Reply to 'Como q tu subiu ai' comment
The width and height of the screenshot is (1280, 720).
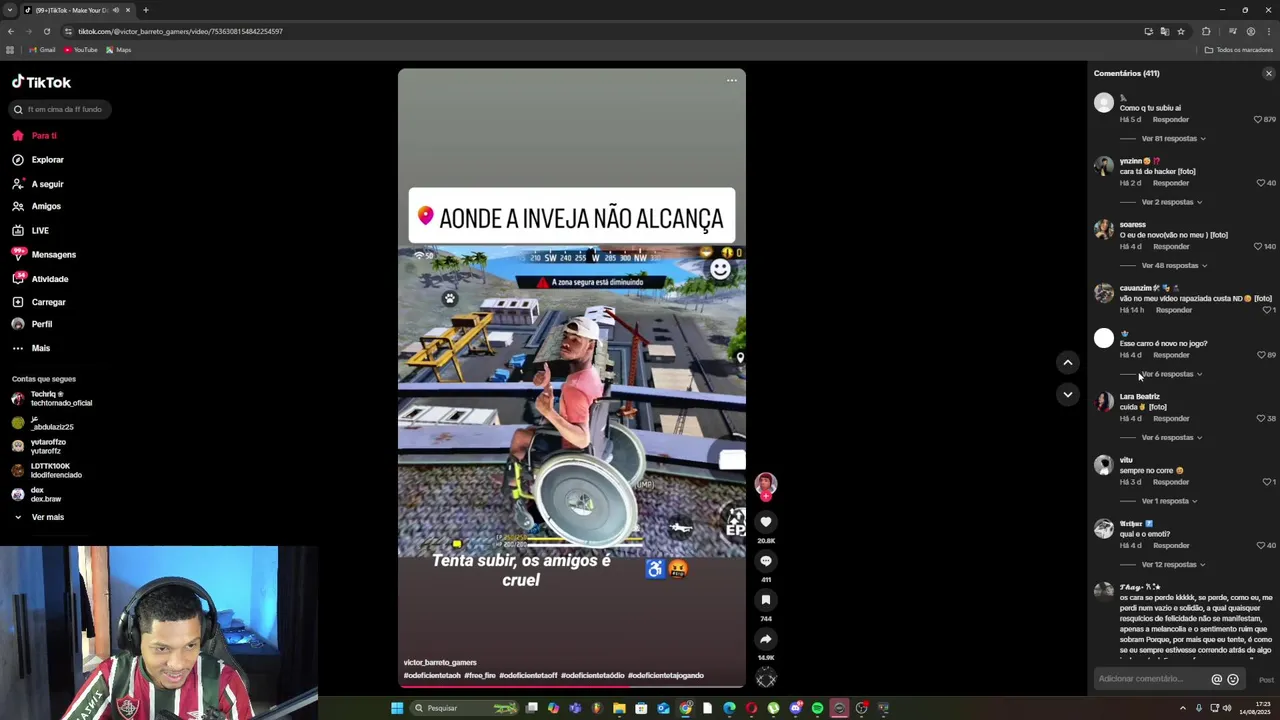coord(1170,119)
